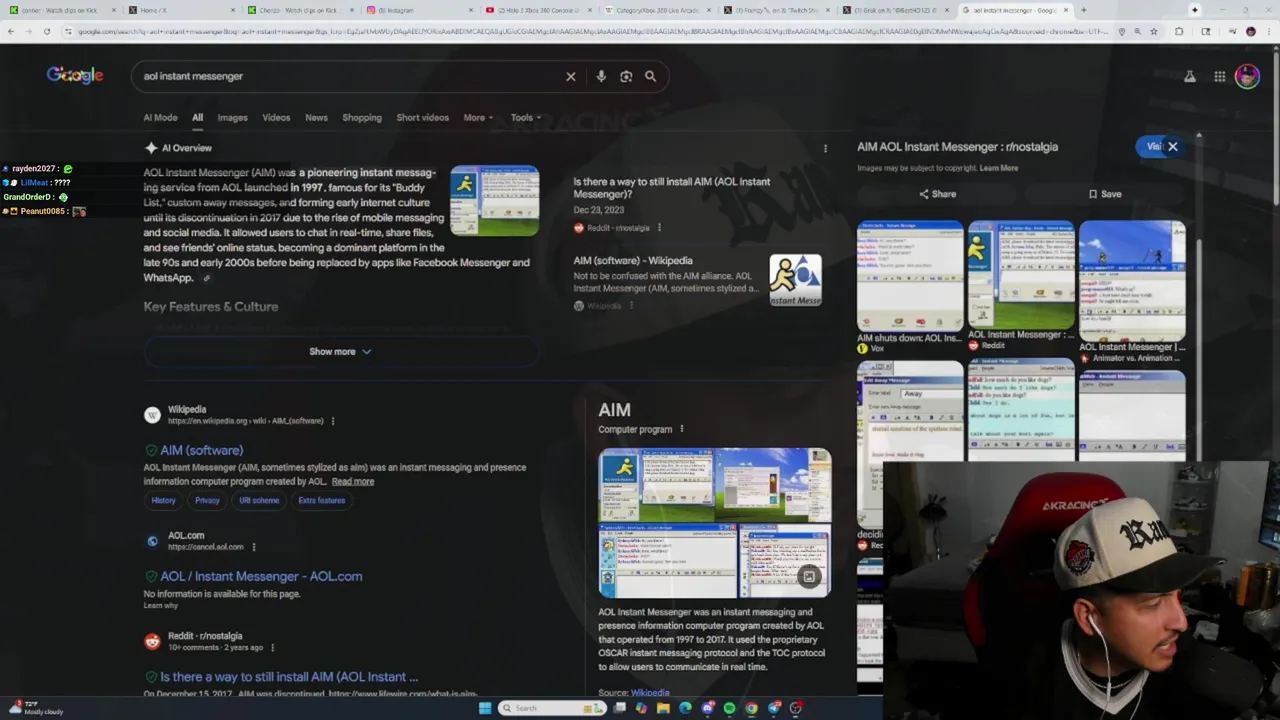Viewport: 1280px width, 720px height.
Task: Open AIM screenshot thumbnail in AI Overview
Action: coord(494,201)
